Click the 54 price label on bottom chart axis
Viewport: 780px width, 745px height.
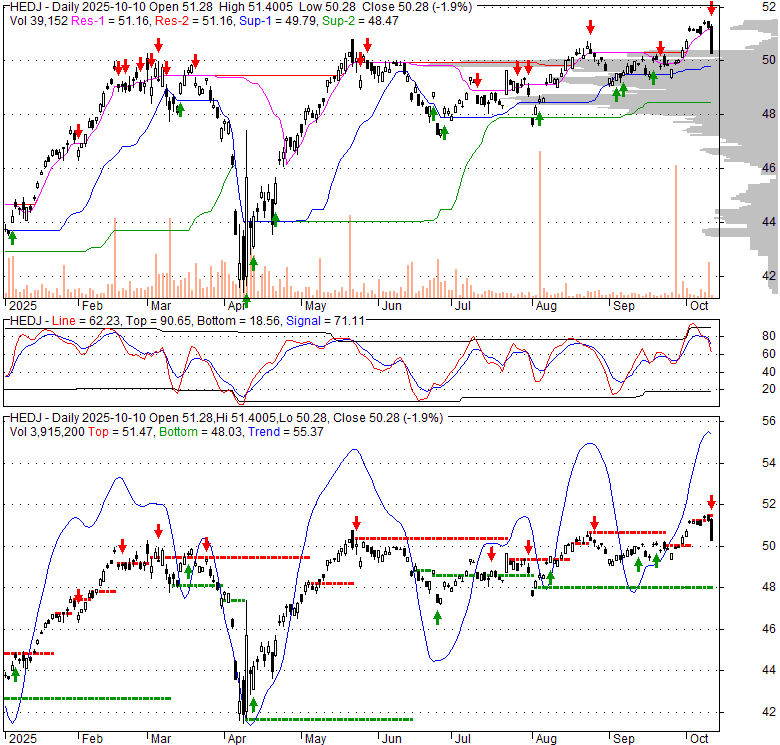769,463
